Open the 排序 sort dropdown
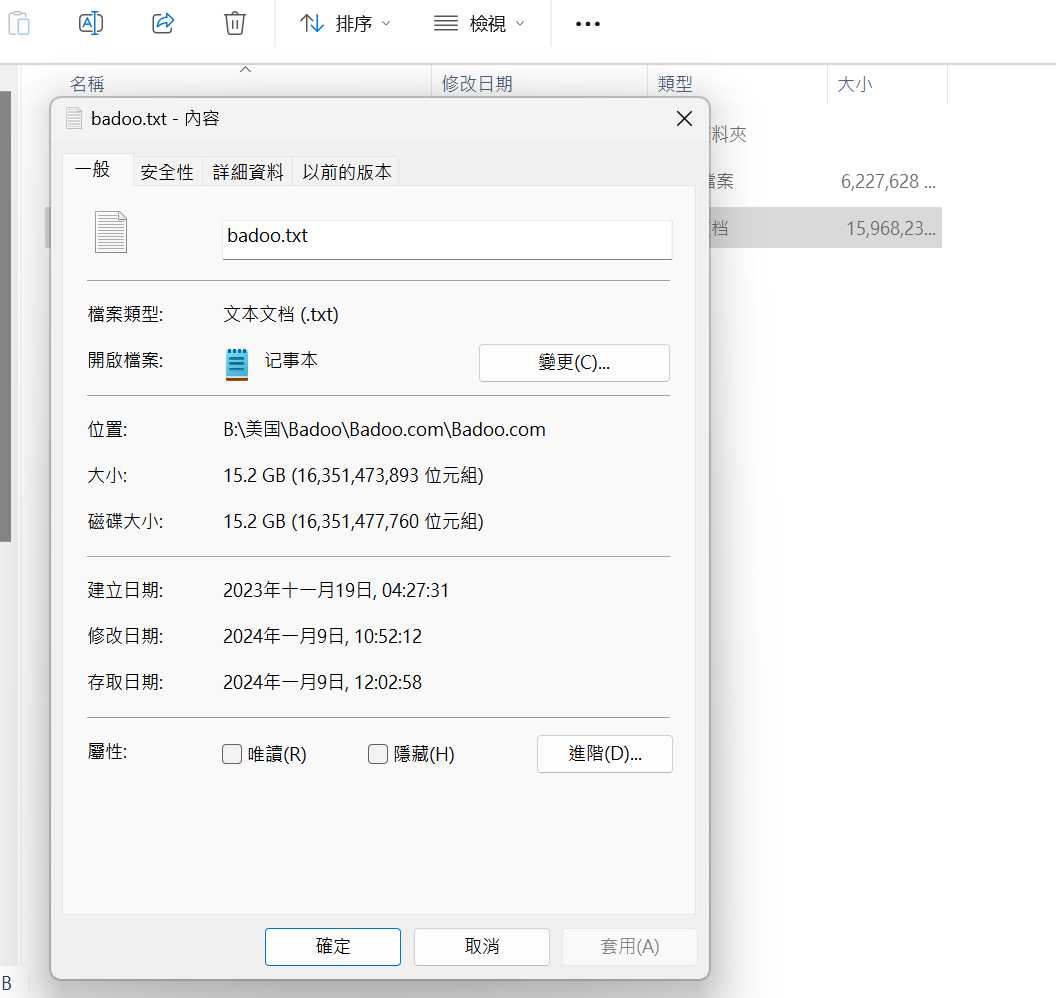The height and width of the screenshot is (998, 1056). [x=345, y=24]
